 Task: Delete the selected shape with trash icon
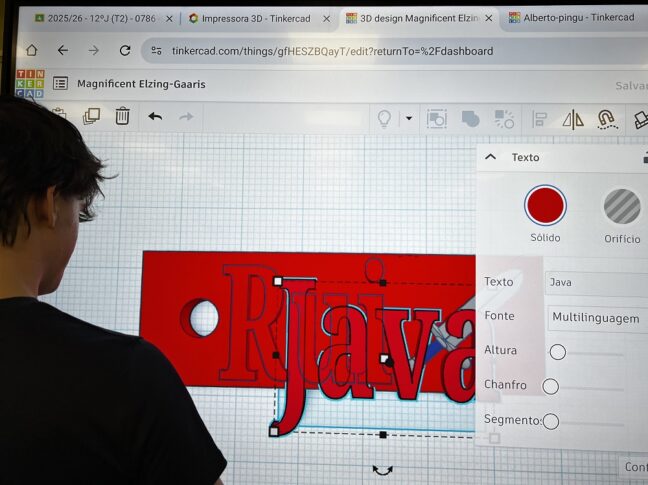tap(122, 116)
